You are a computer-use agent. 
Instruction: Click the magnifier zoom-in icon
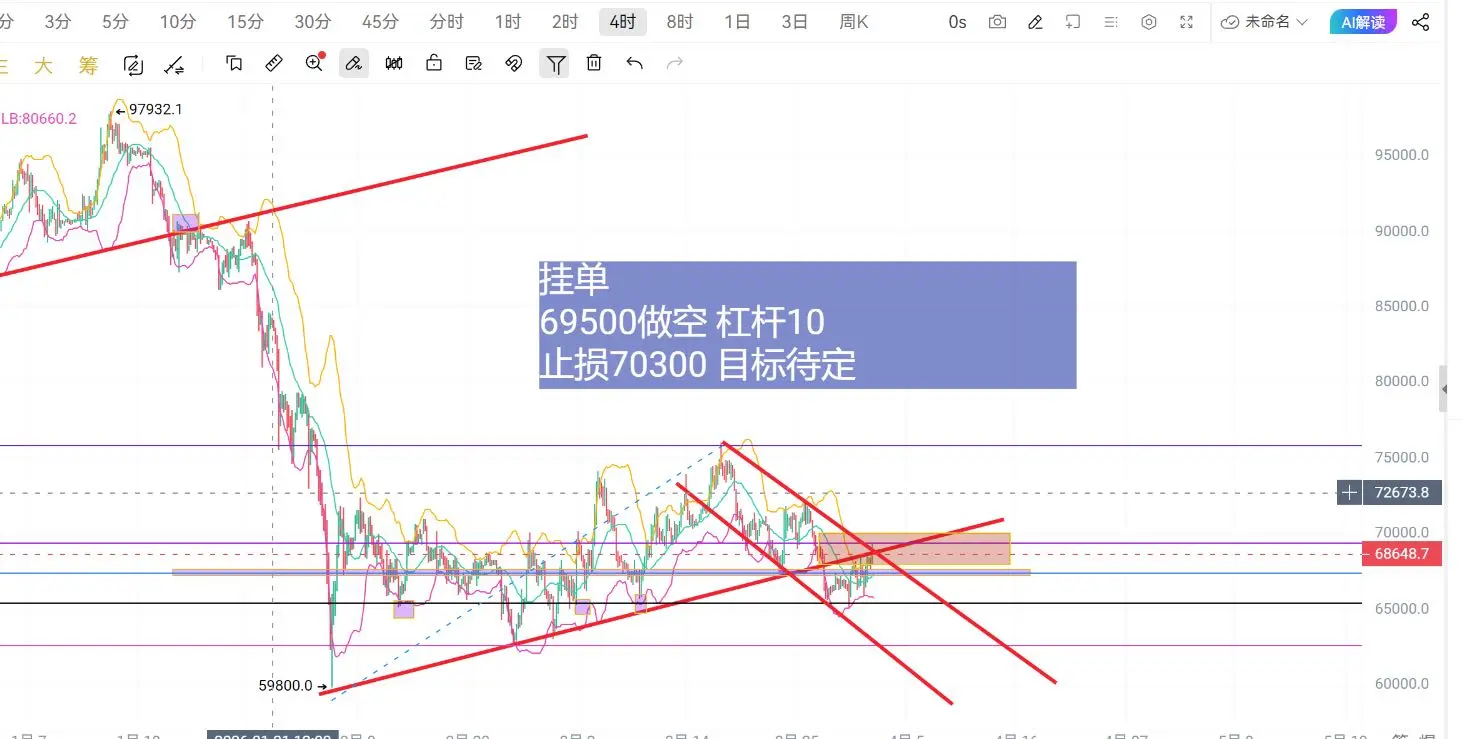tap(314, 64)
